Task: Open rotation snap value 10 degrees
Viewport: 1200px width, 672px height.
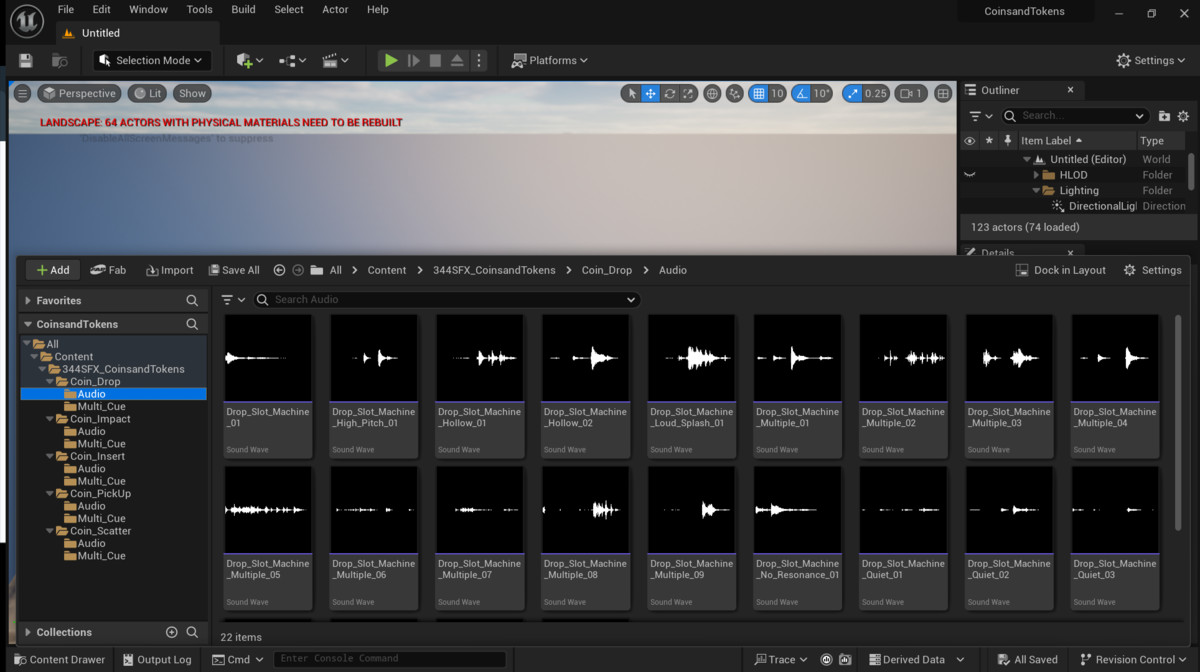Action: tap(821, 93)
